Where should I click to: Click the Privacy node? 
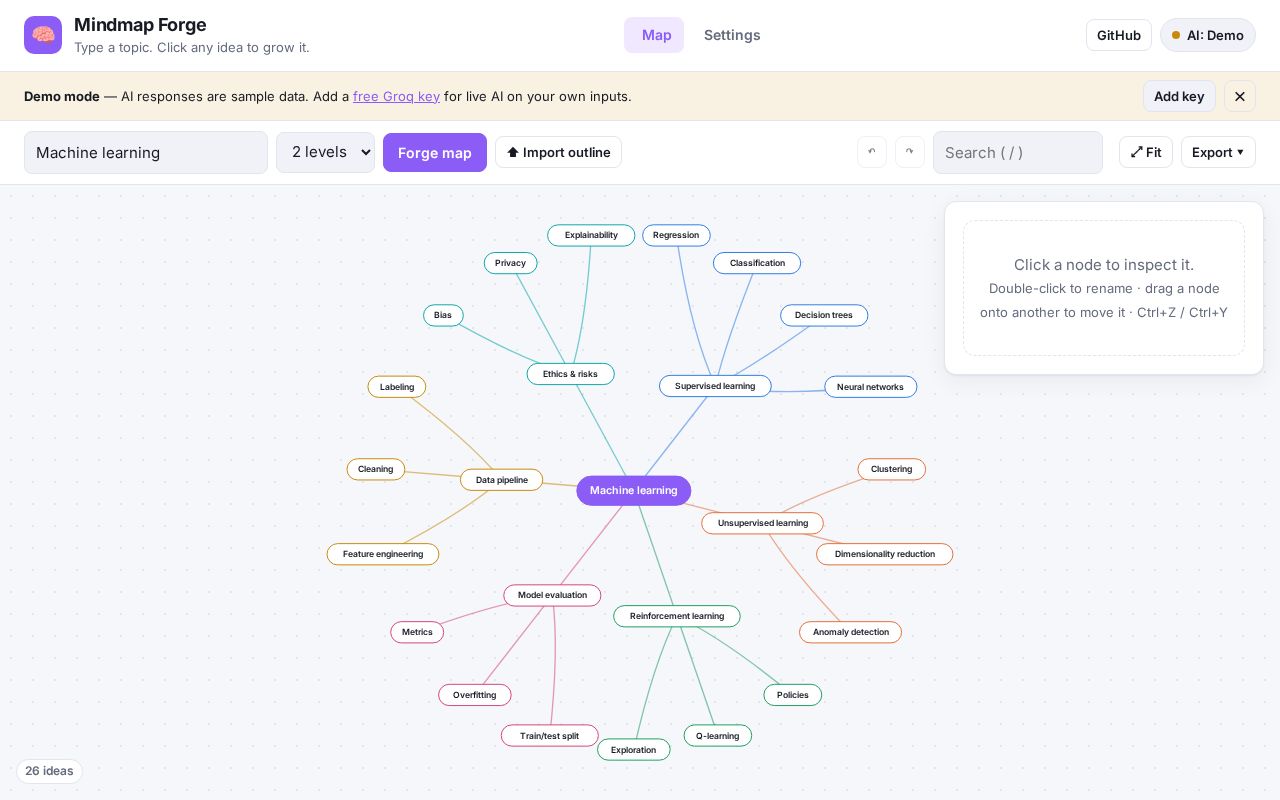[510, 263]
